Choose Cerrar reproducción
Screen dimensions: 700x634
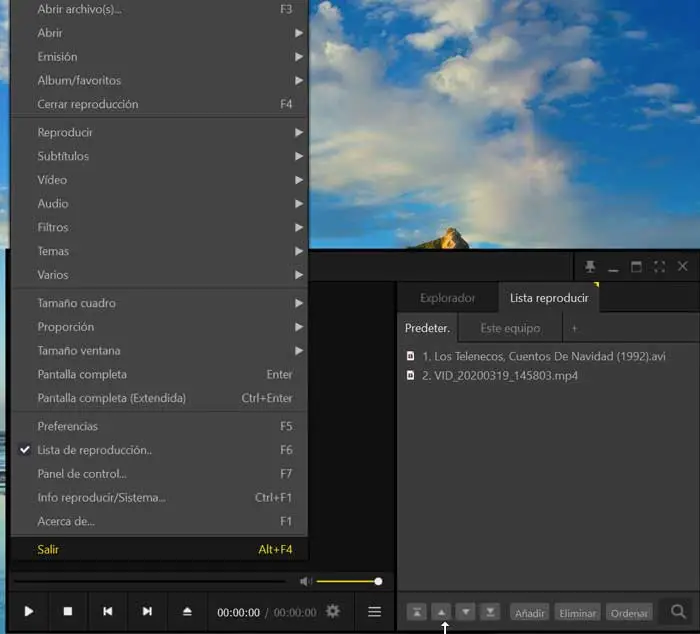[x=159, y=104]
